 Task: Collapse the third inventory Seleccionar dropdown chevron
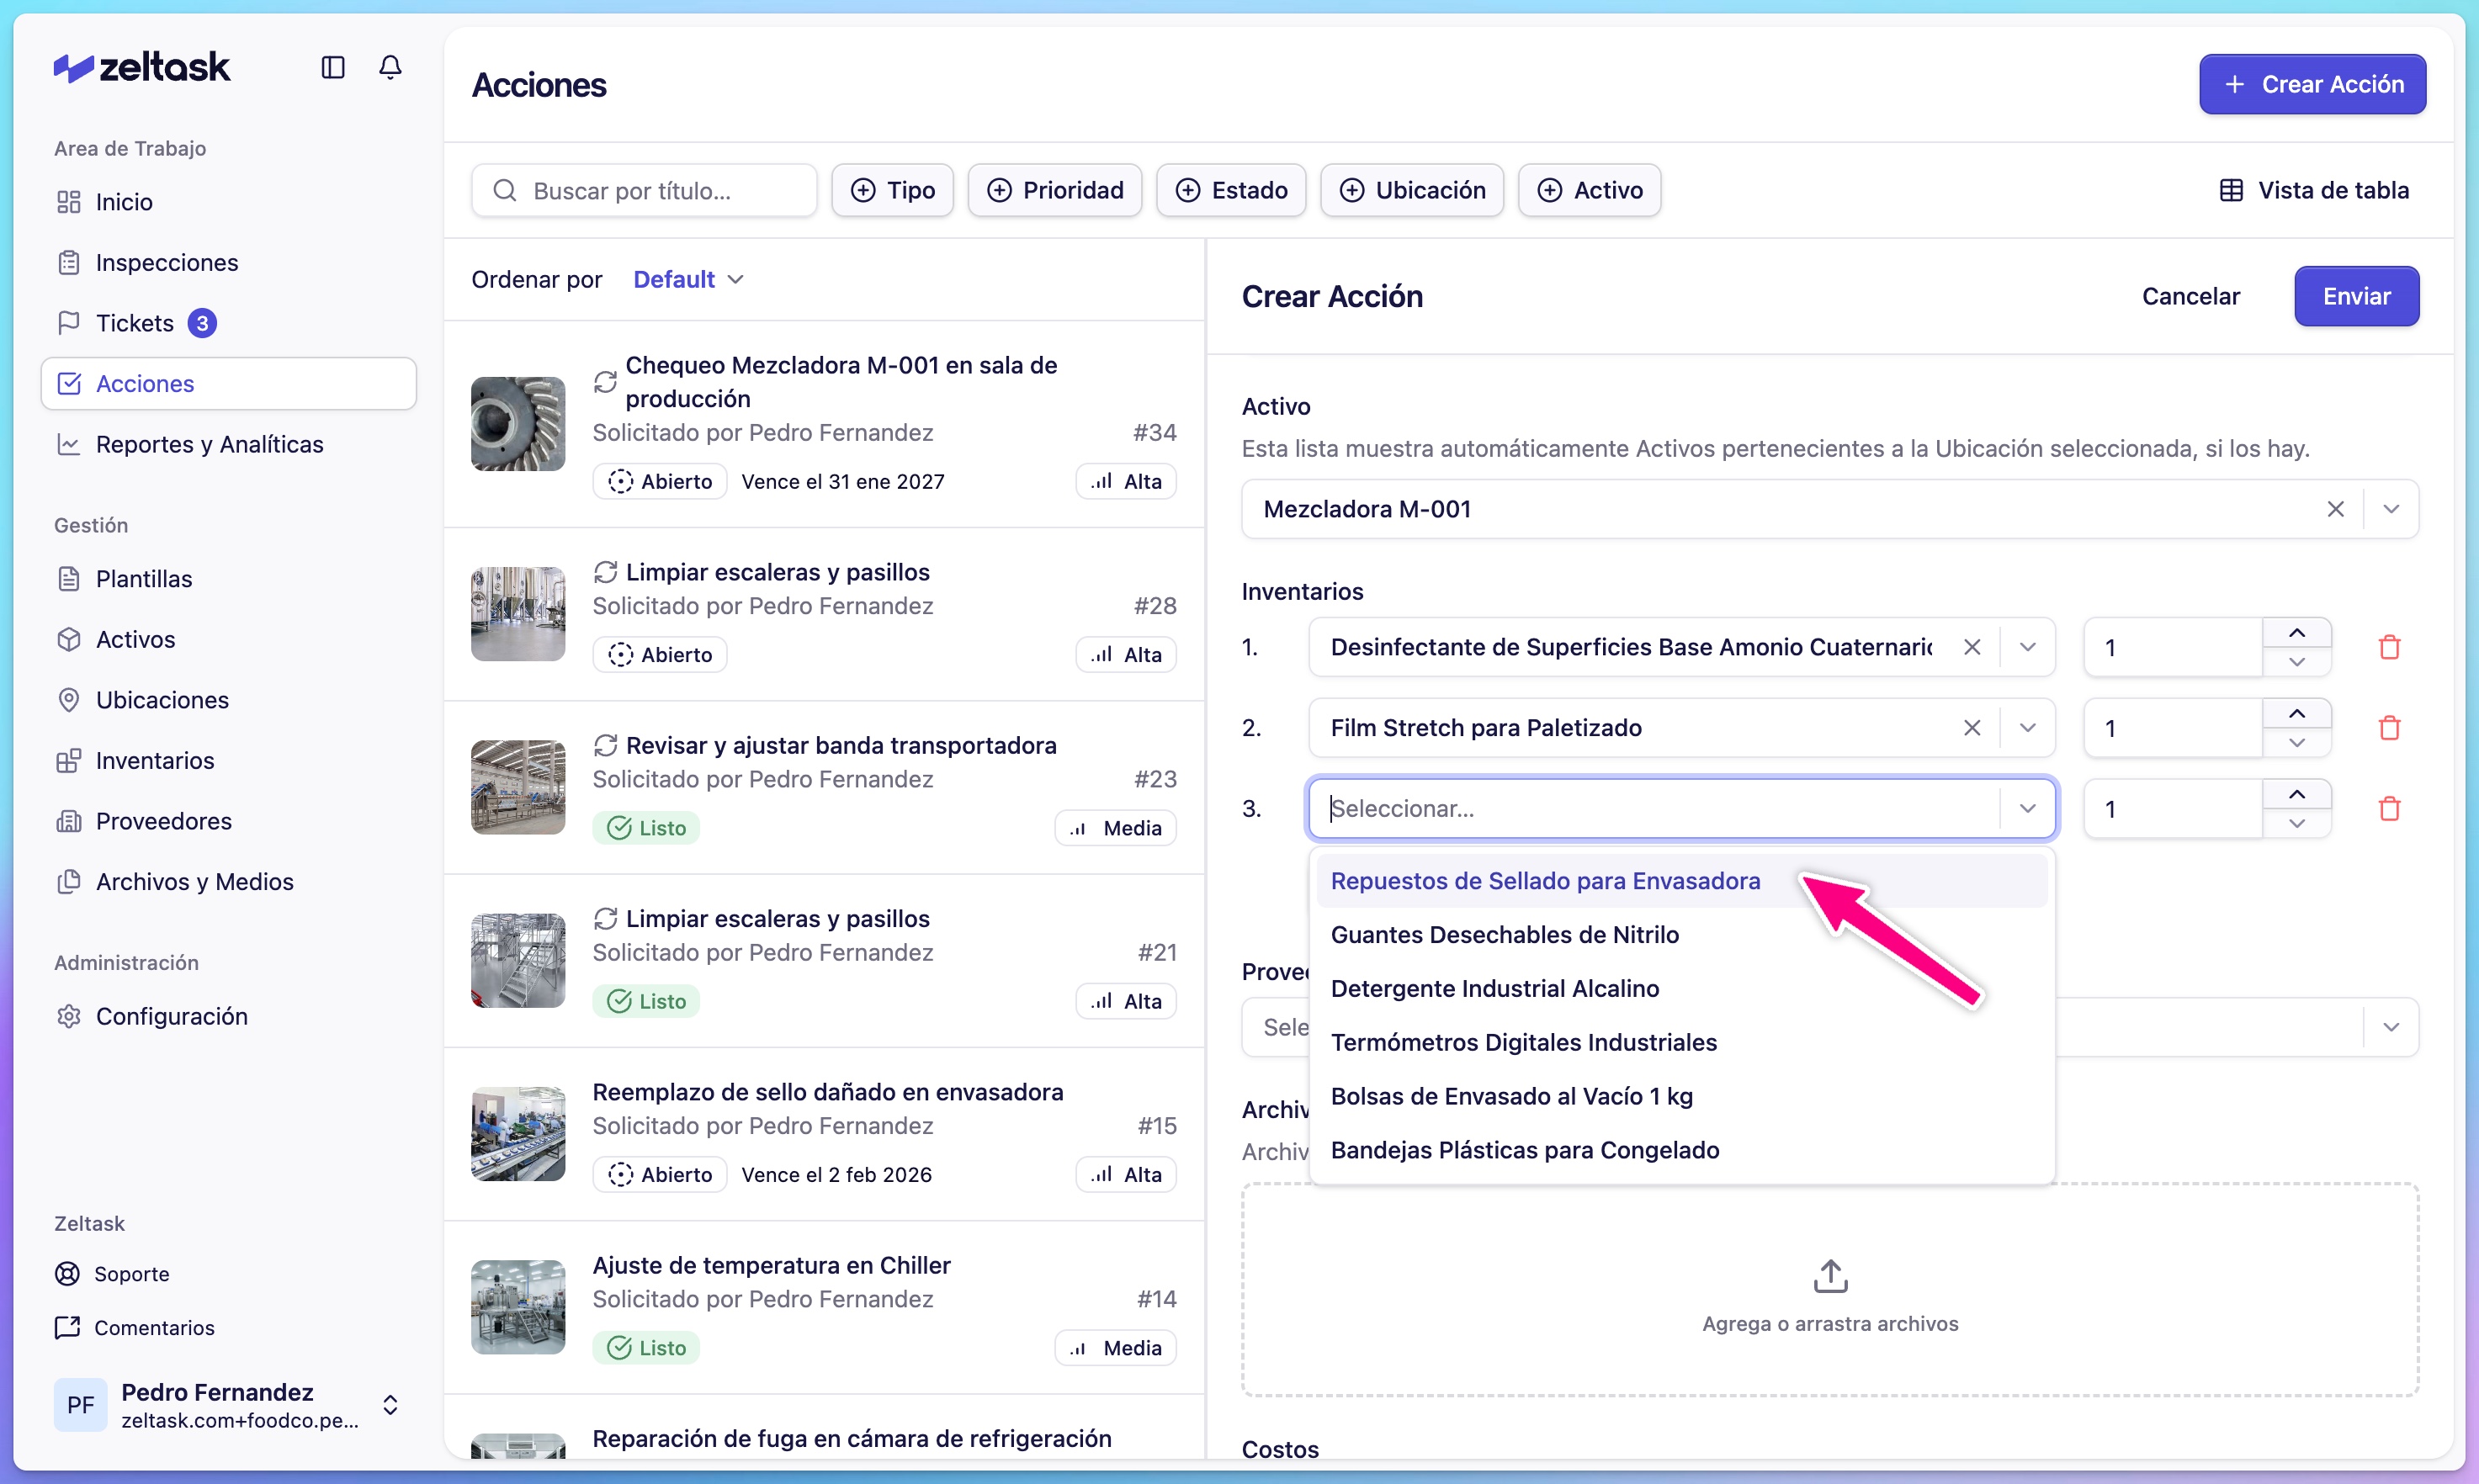[x=2027, y=808]
